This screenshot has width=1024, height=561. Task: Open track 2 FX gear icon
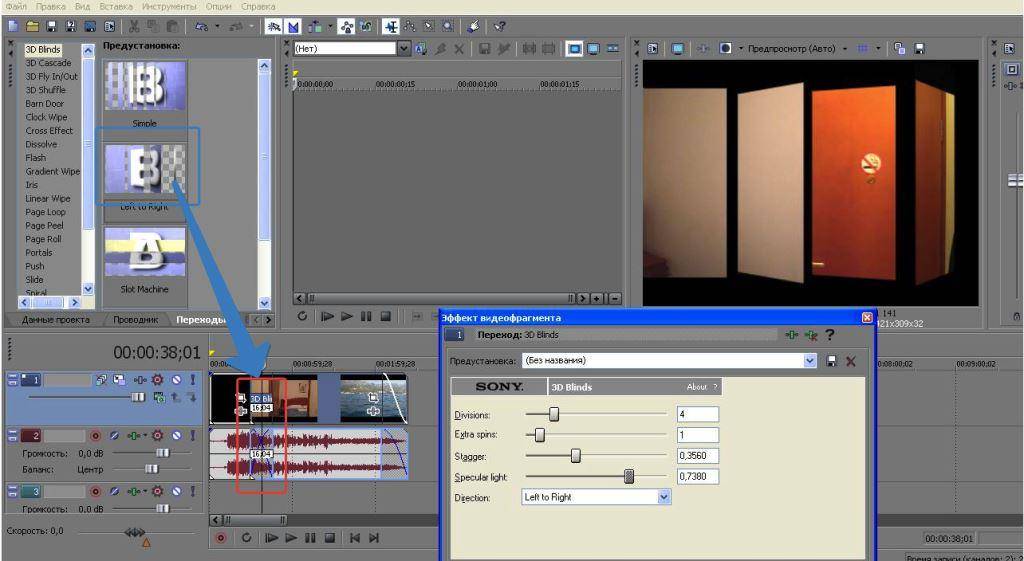point(159,436)
